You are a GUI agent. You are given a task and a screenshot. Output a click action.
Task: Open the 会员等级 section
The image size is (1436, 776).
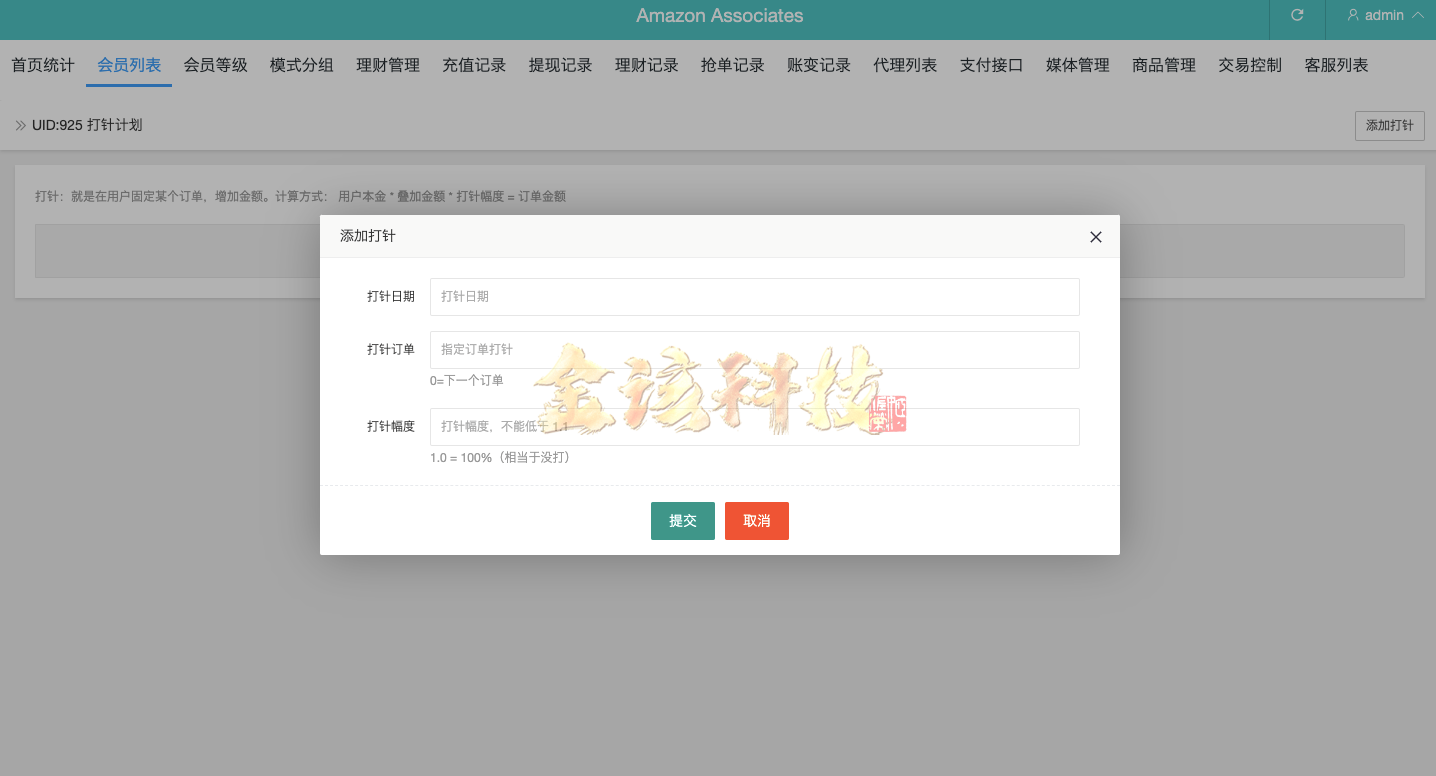215,64
